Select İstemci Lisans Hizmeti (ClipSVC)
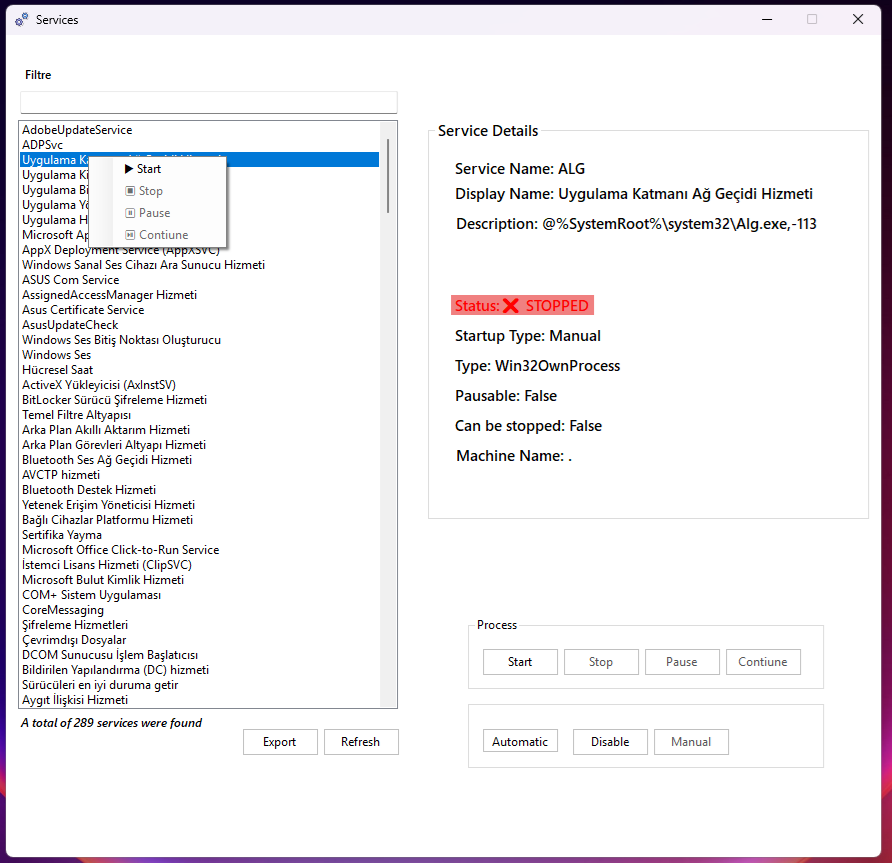 coord(200,565)
